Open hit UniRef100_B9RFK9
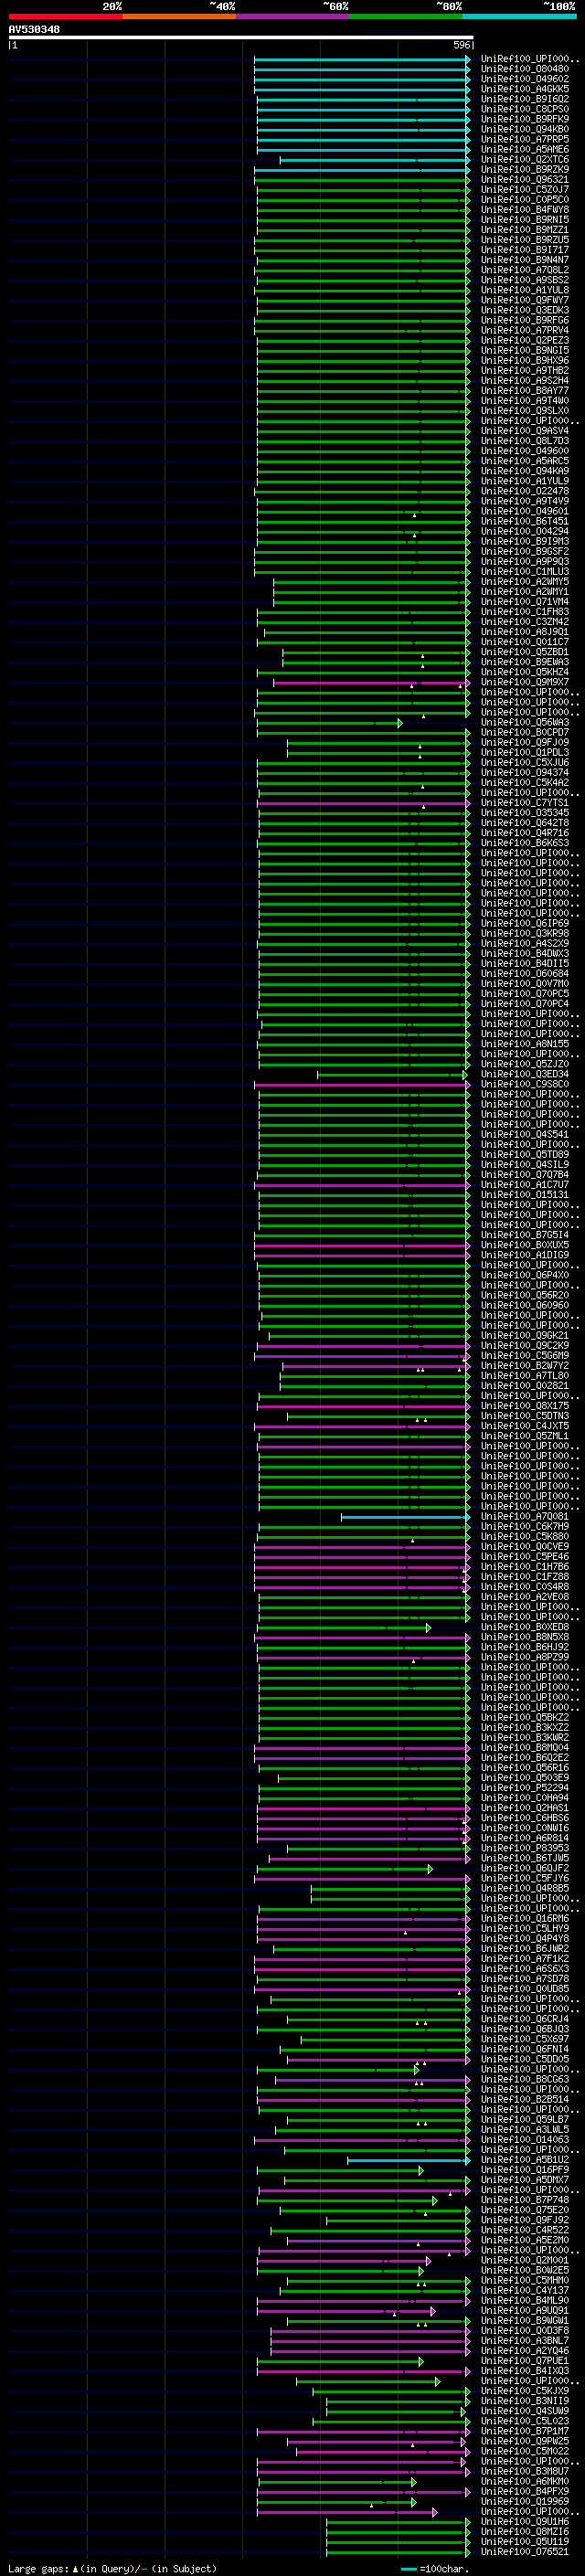Viewport: 585px width, 2576px height. [x=525, y=120]
